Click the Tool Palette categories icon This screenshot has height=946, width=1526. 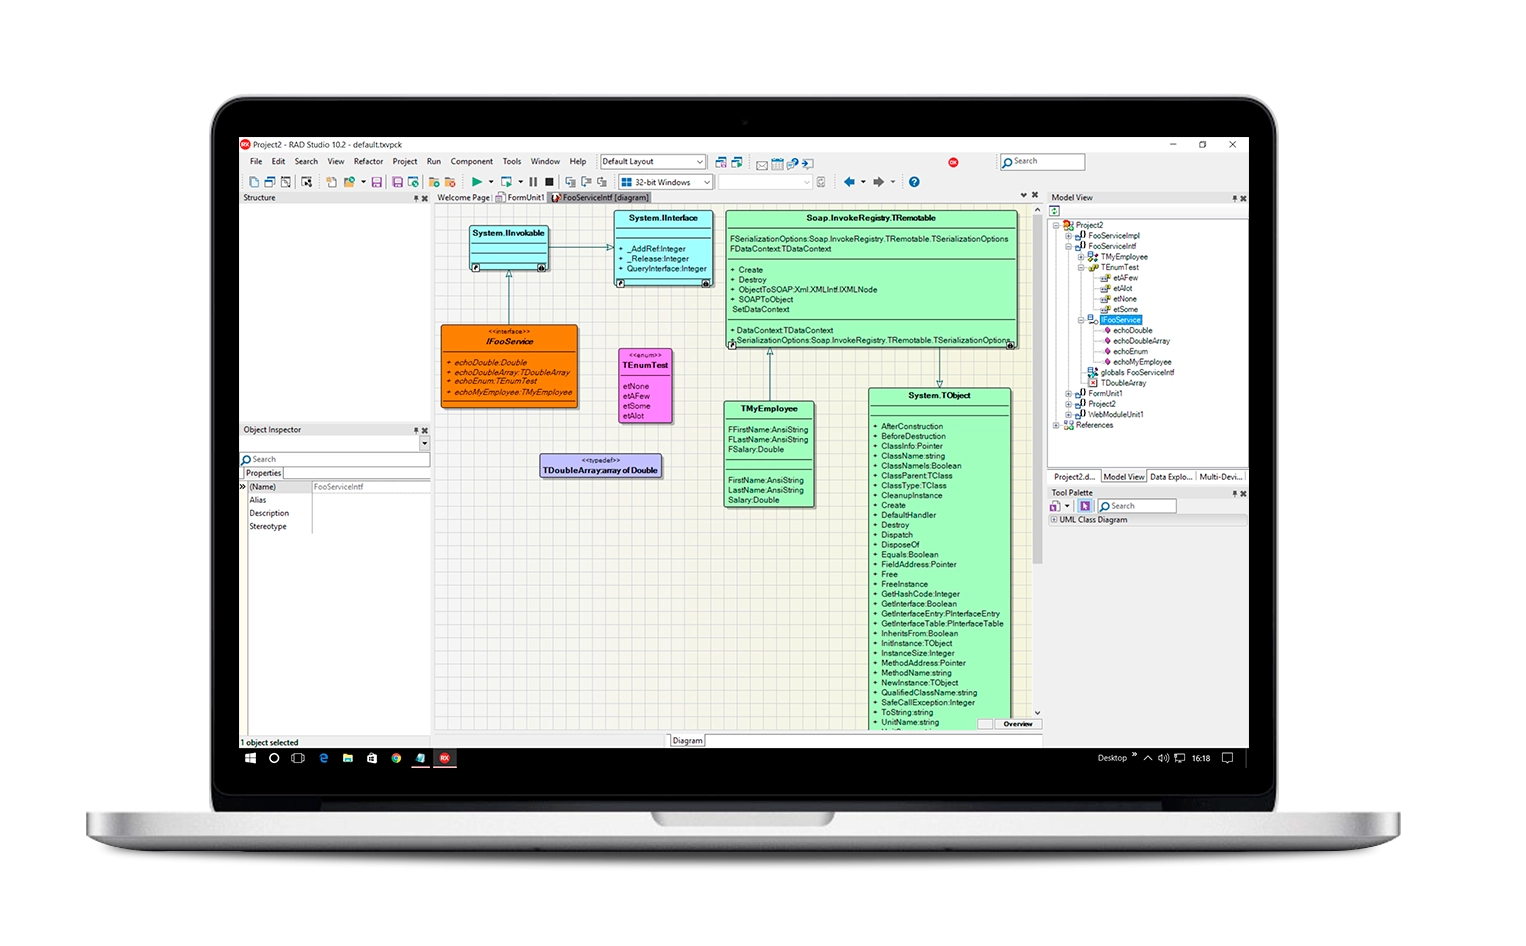1055,506
